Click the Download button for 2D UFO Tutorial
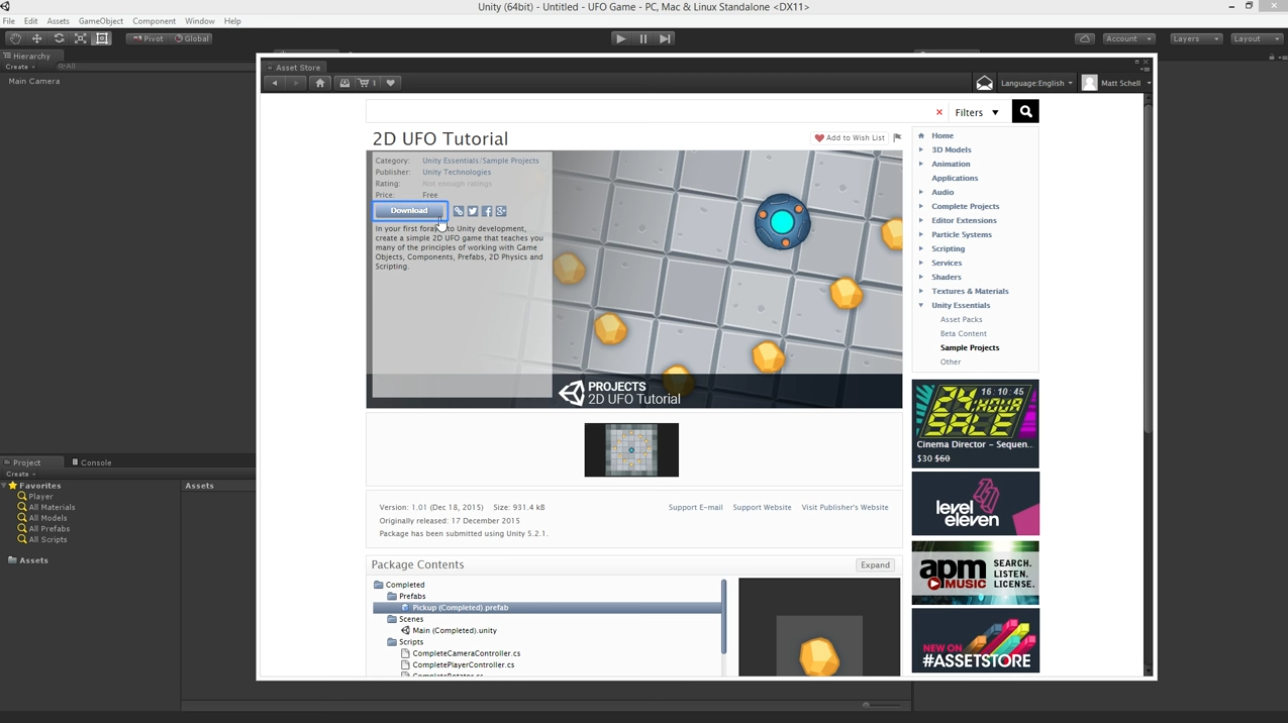This screenshot has height=723, width=1288. pyautogui.click(x=409, y=211)
